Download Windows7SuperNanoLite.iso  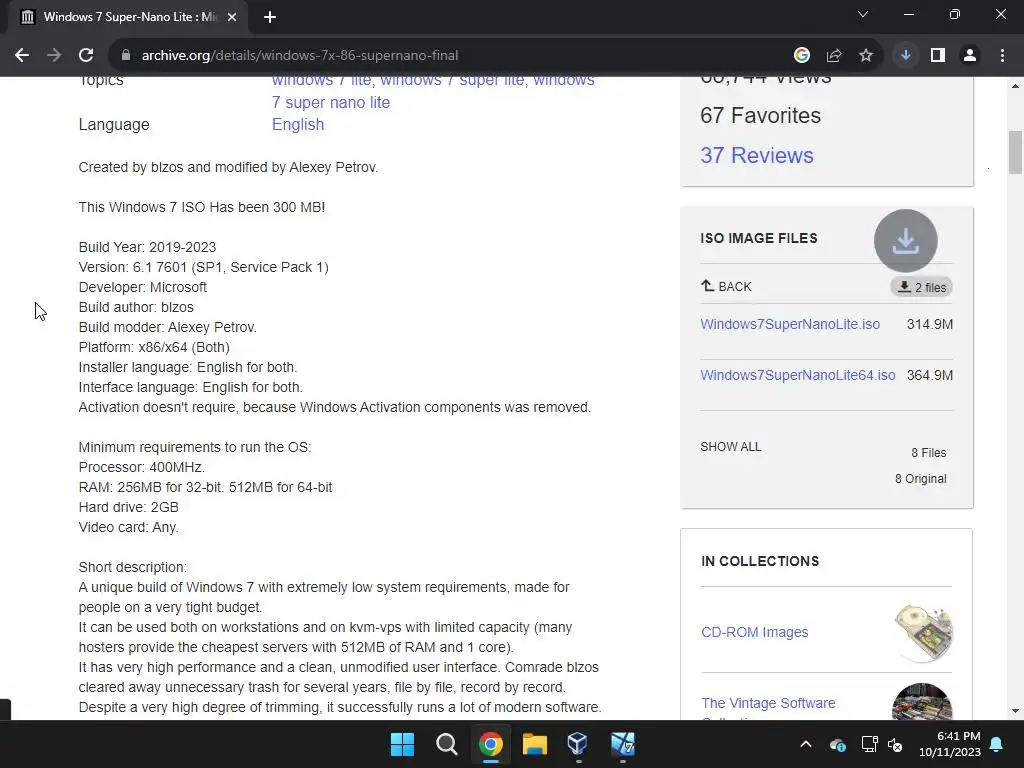tap(790, 324)
